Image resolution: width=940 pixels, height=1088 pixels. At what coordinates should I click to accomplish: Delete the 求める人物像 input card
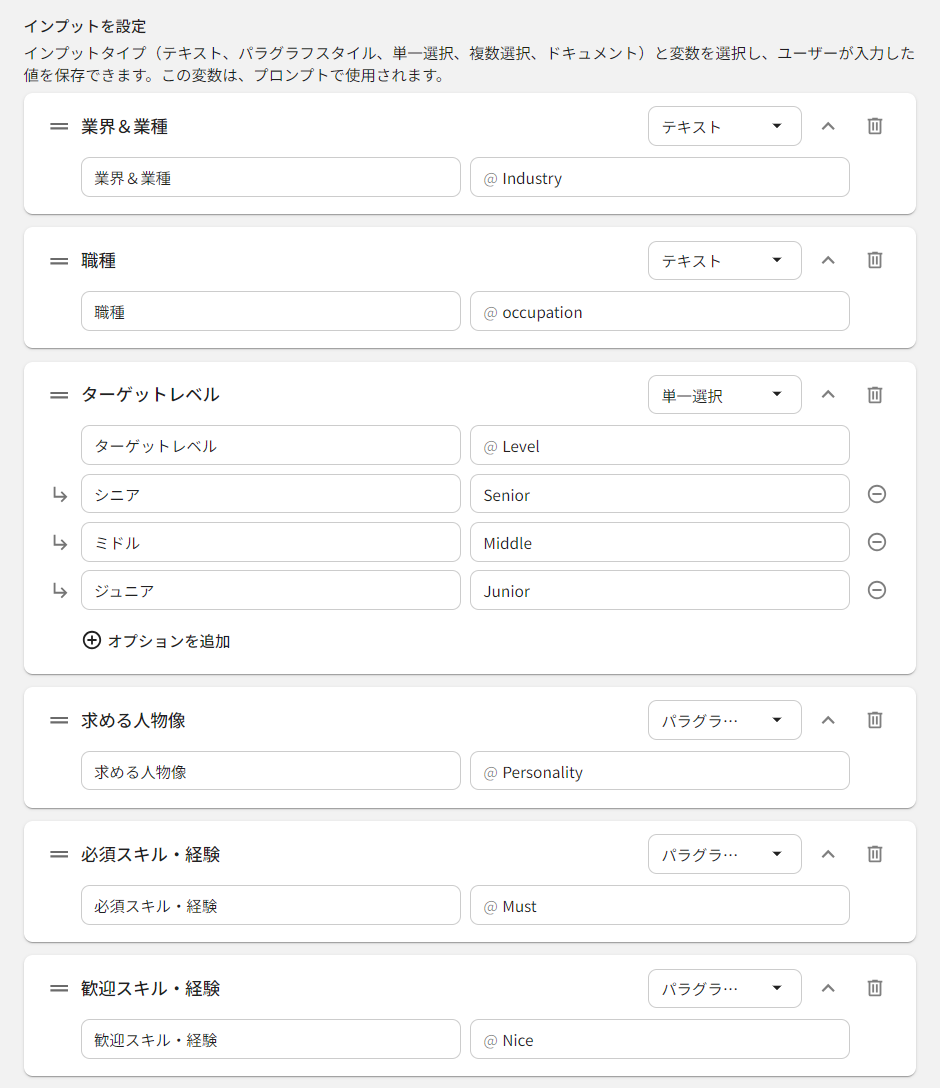(x=874, y=720)
